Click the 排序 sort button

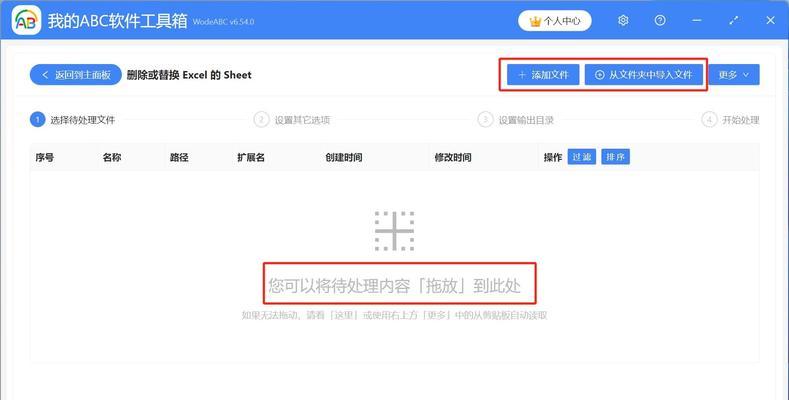click(615, 157)
